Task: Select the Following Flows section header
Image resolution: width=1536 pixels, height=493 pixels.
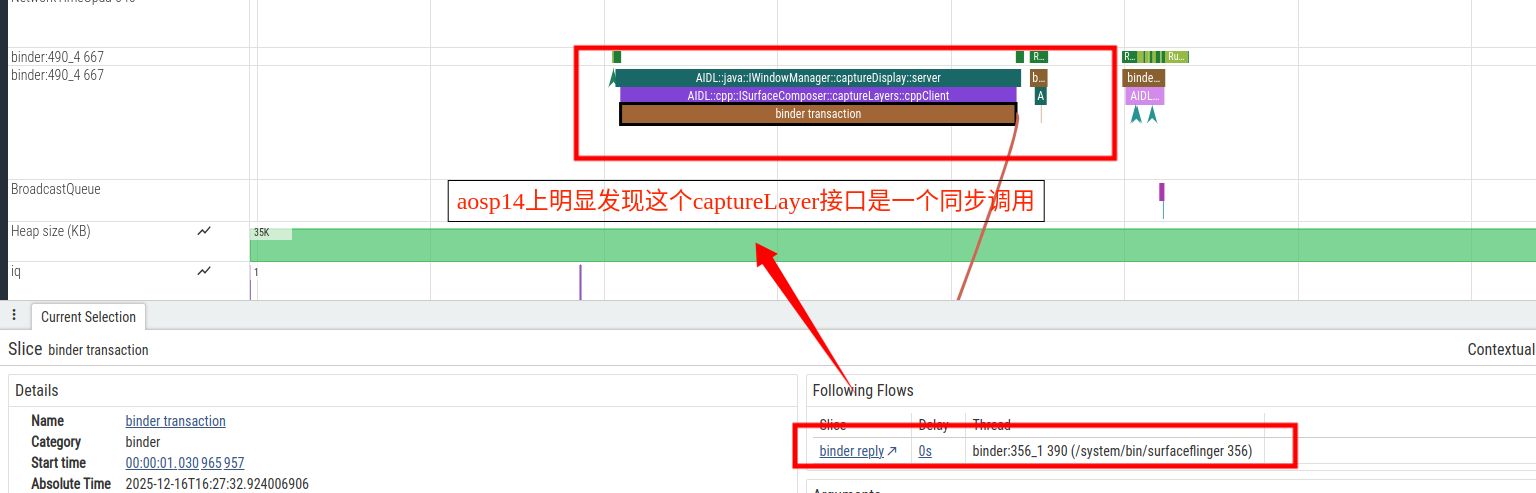Action: click(x=863, y=390)
